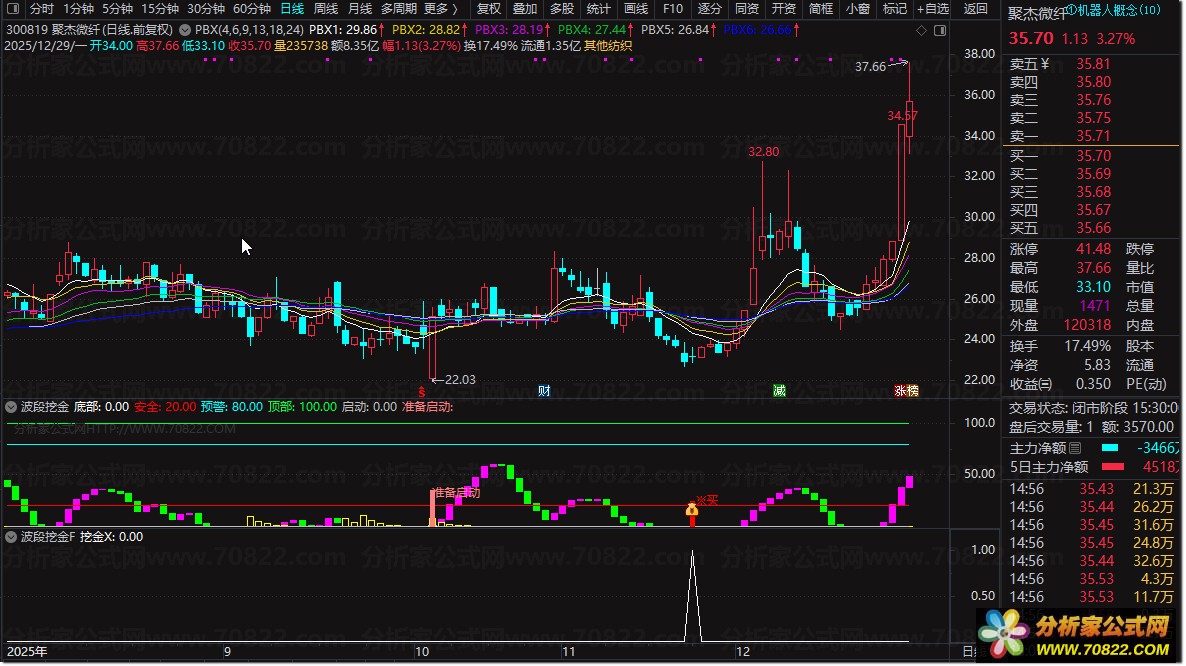The image size is (1186, 666).
Task: Select the 分时 intraday view
Action: 42,9
